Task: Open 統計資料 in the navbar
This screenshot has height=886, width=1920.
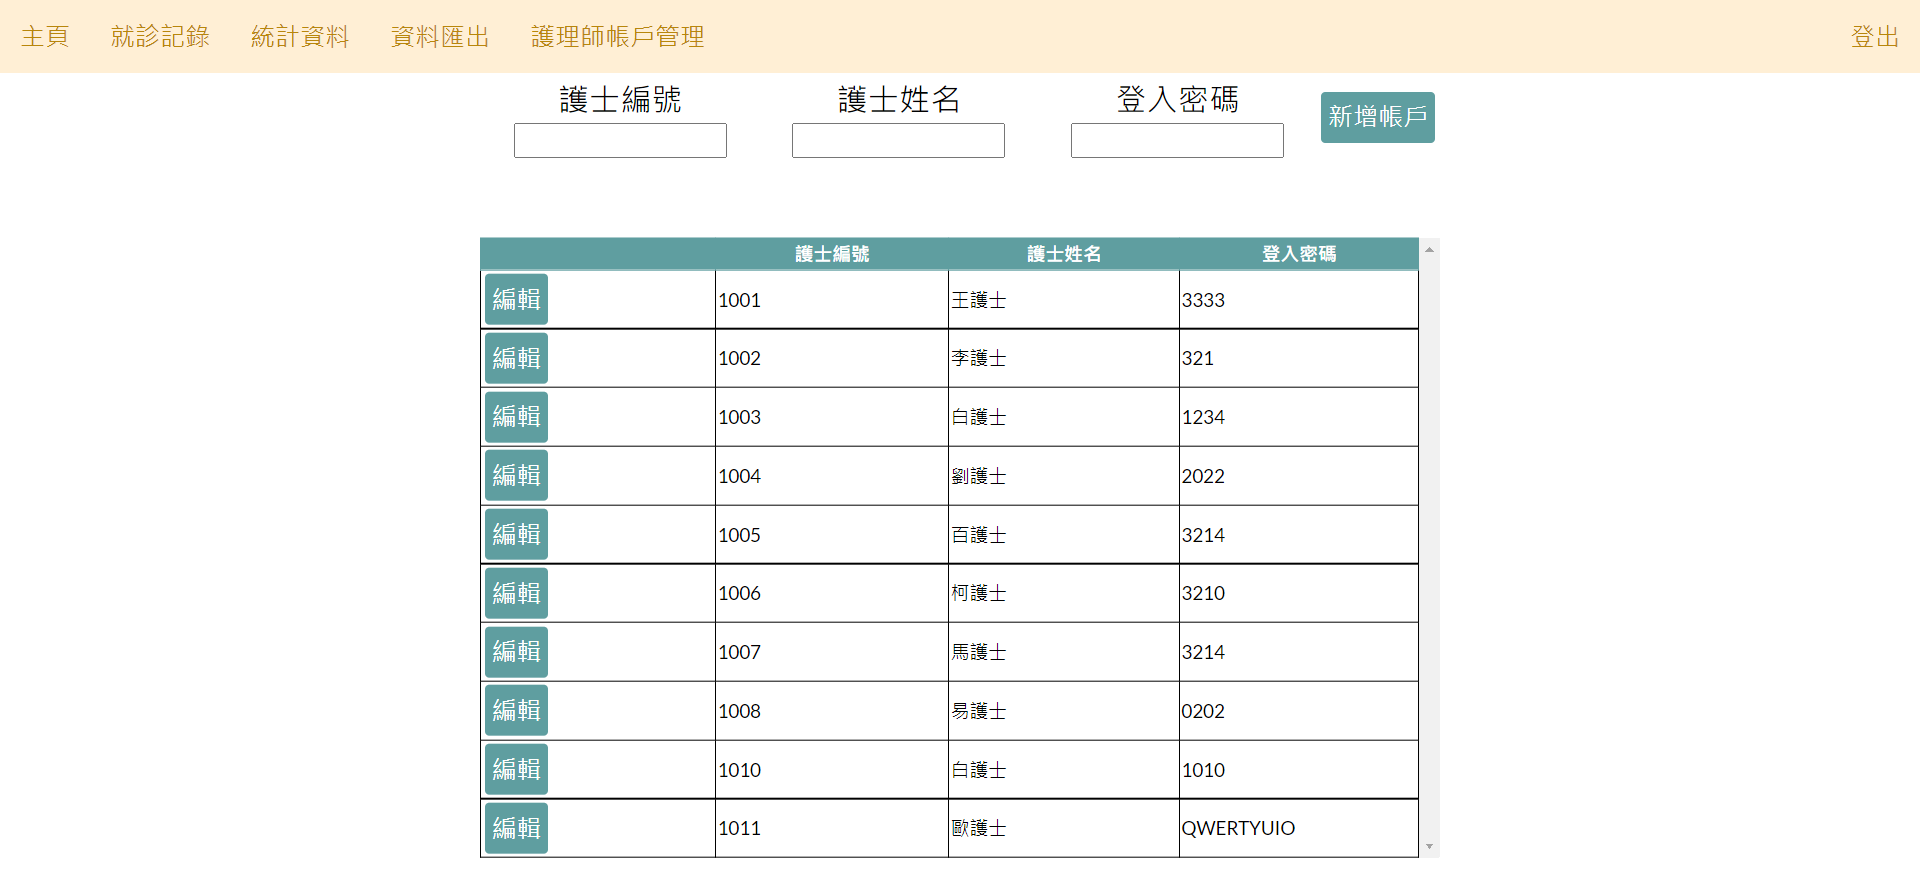Action: (x=300, y=37)
